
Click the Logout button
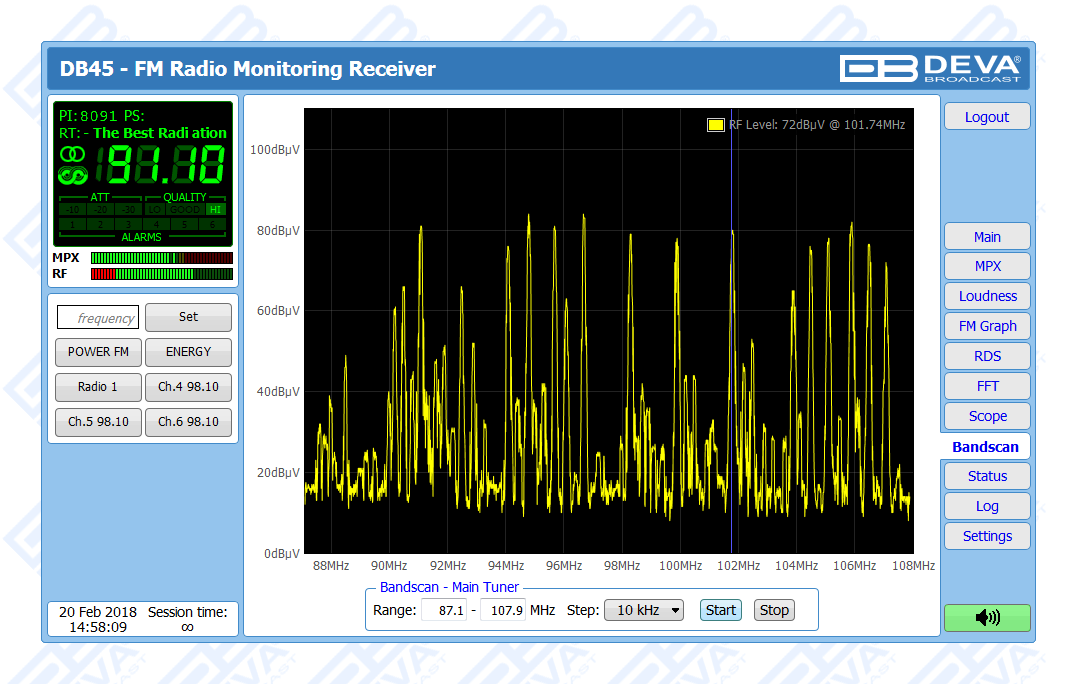pyautogui.click(x=986, y=117)
